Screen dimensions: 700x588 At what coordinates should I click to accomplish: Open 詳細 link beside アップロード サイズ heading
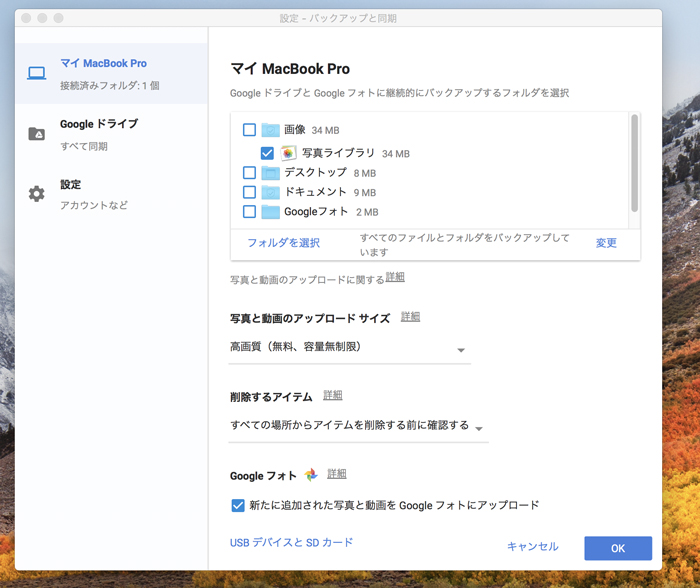(410, 317)
